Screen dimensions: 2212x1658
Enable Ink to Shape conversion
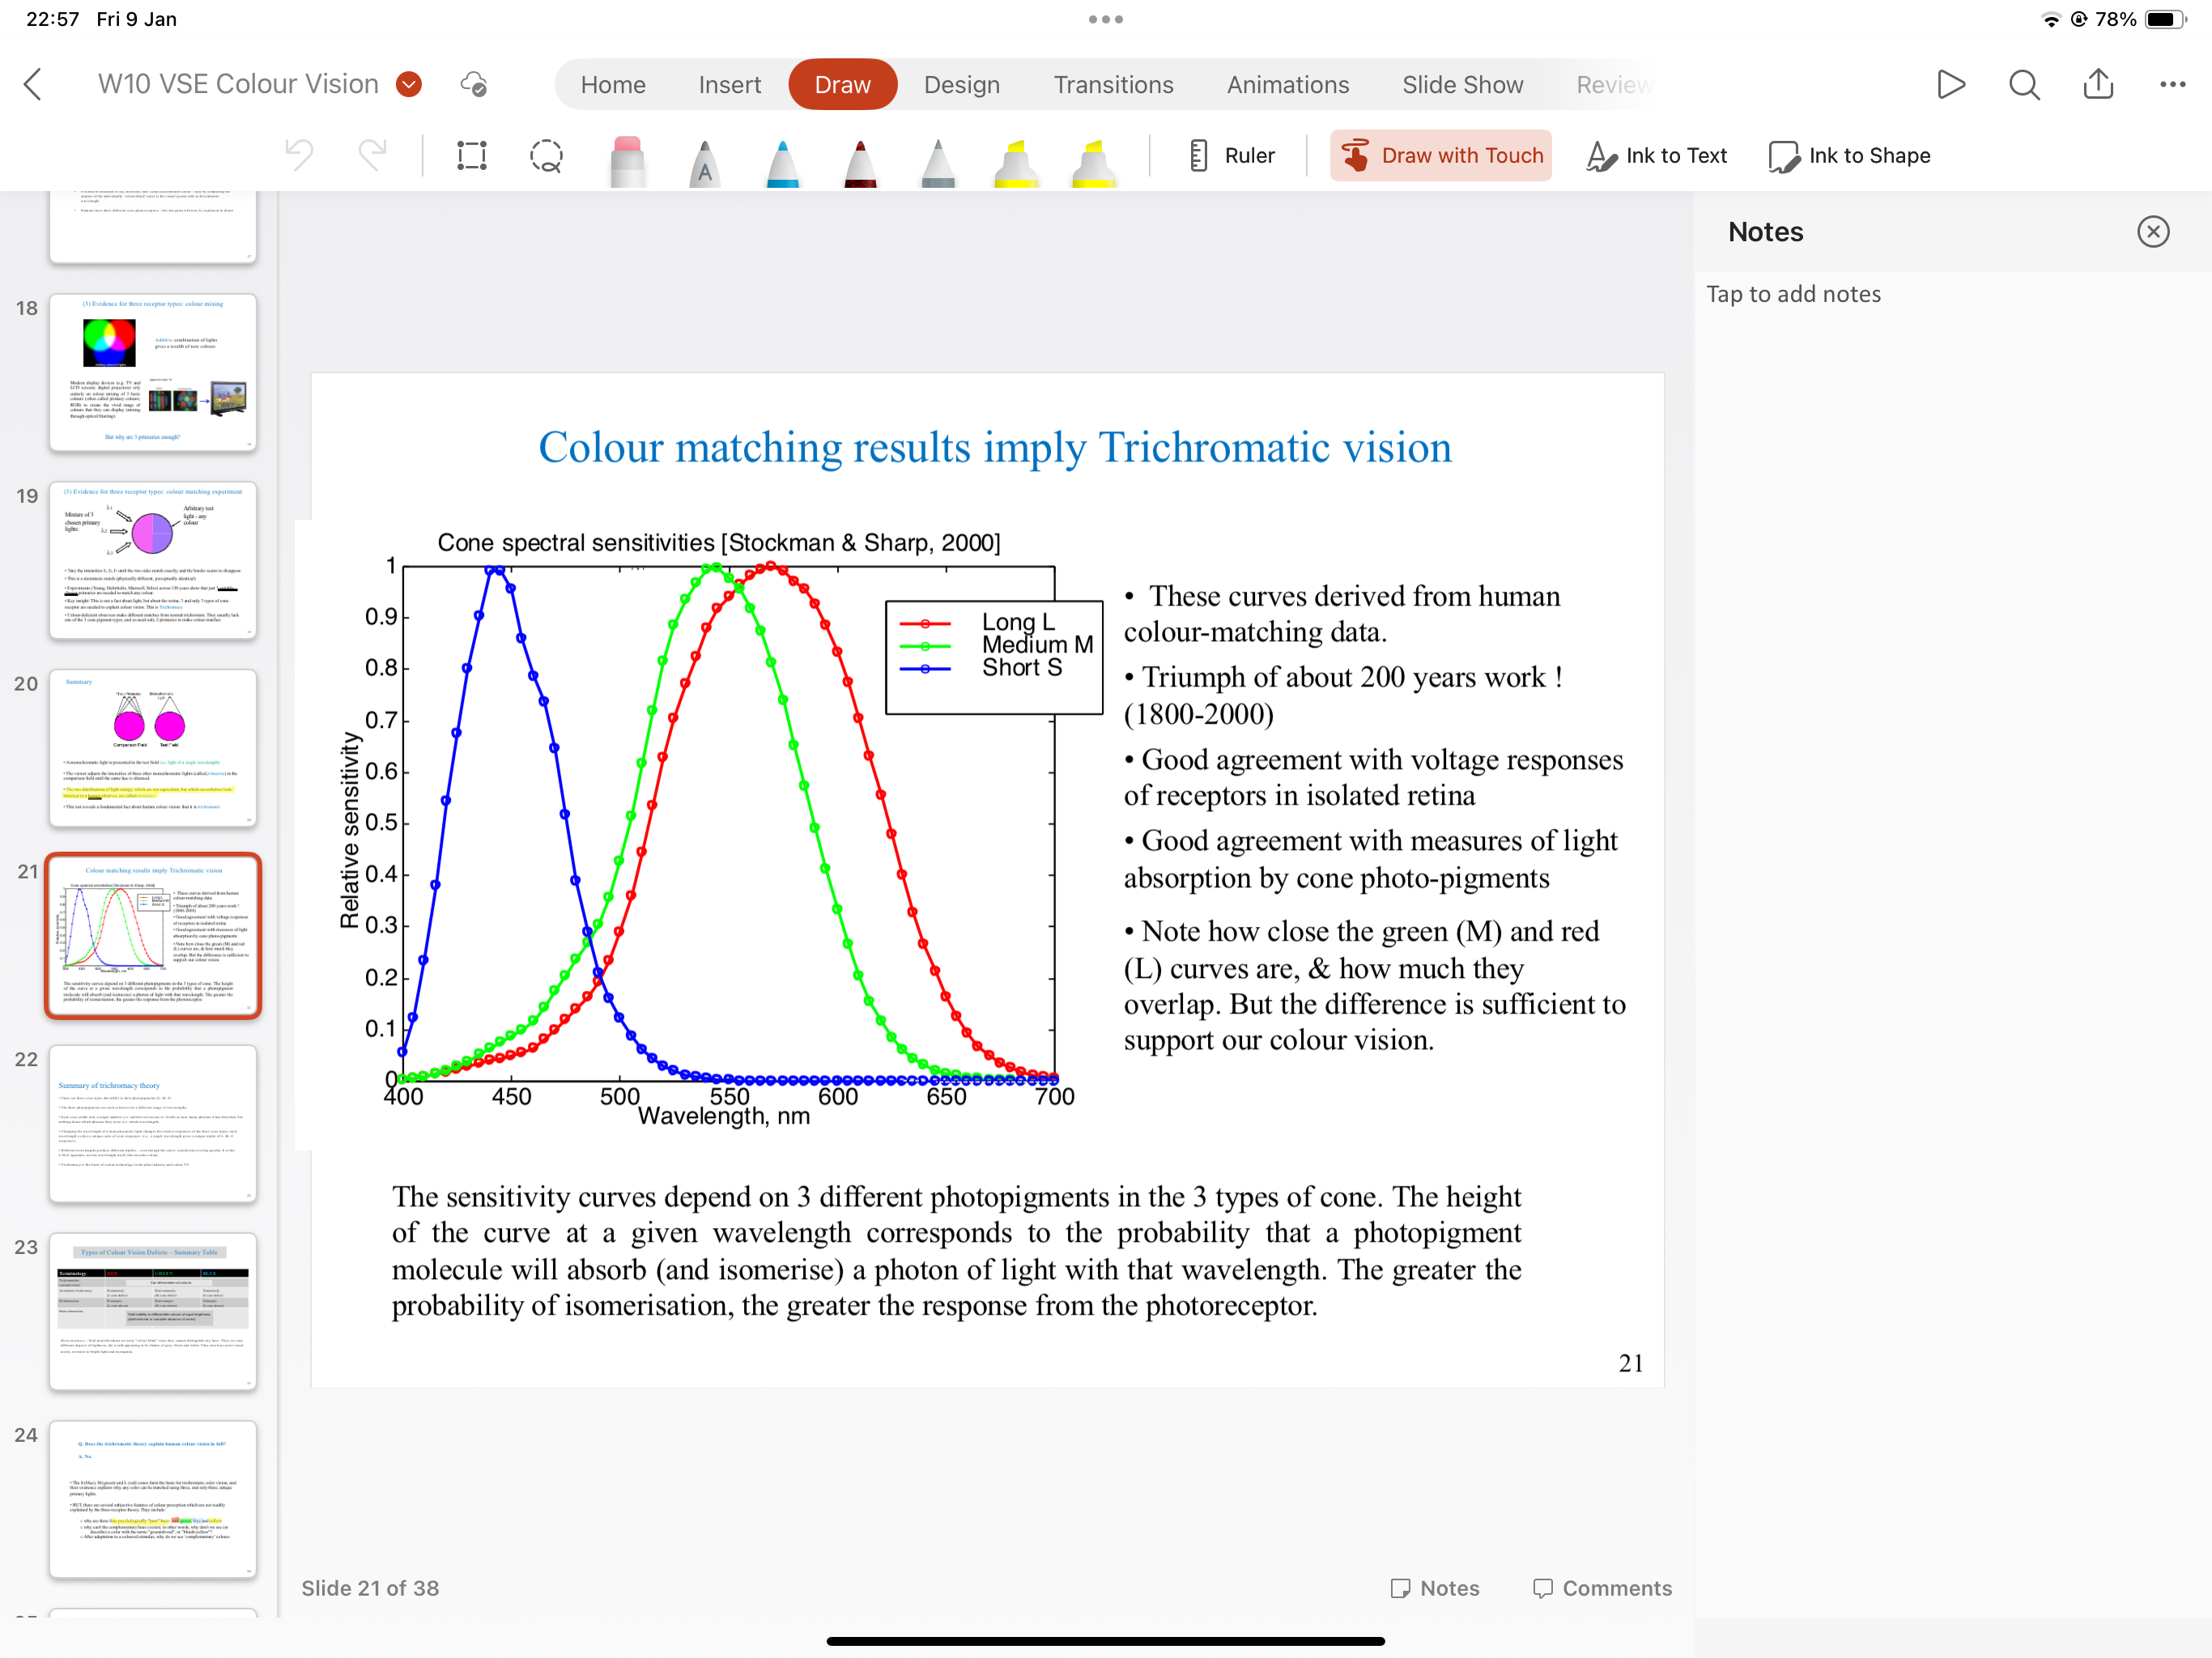(1849, 155)
